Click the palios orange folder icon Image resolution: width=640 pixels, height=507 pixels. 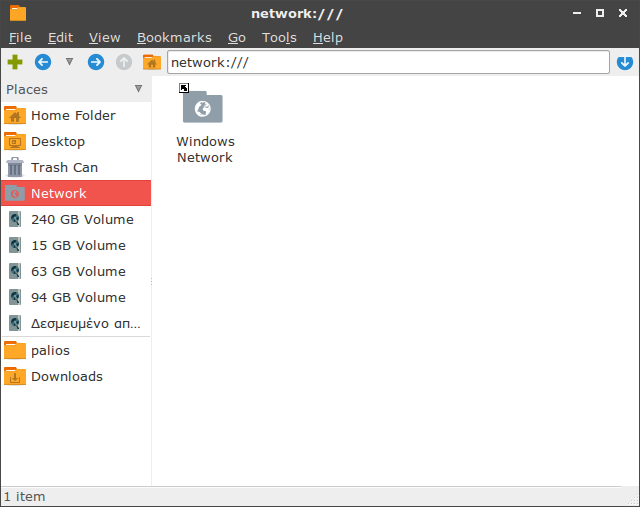click(x=15, y=350)
